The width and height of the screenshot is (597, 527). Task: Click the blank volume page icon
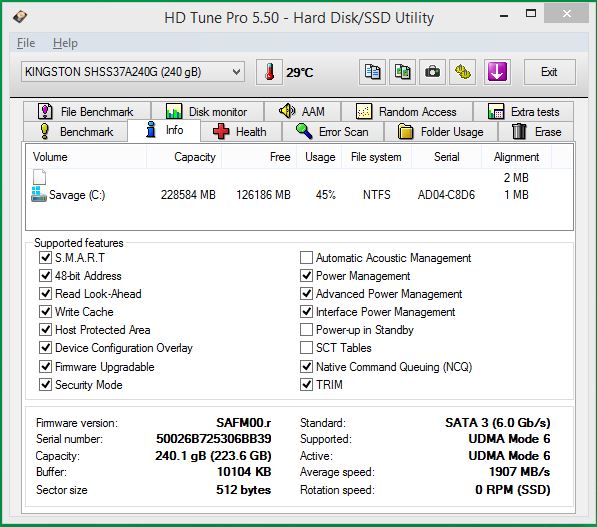(40, 177)
